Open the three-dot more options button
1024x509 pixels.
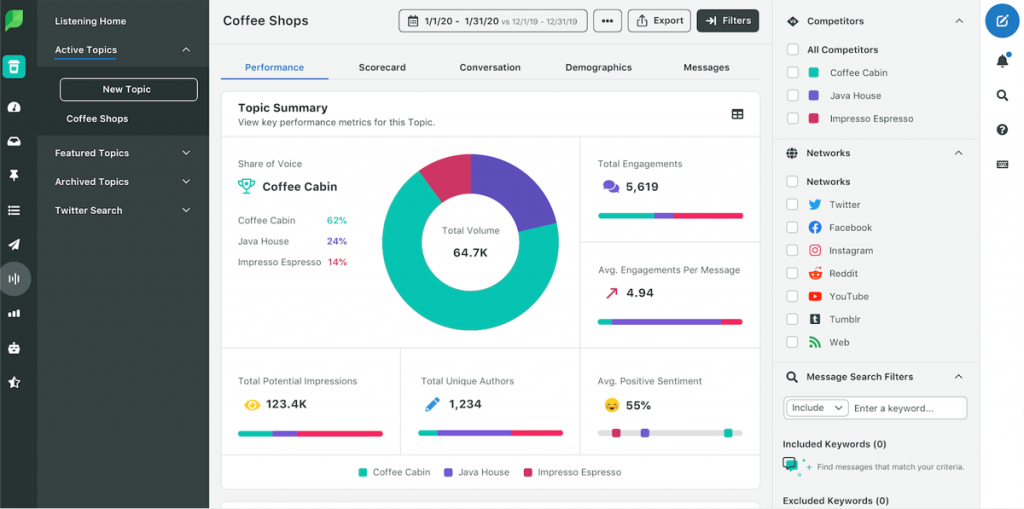pos(607,21)
